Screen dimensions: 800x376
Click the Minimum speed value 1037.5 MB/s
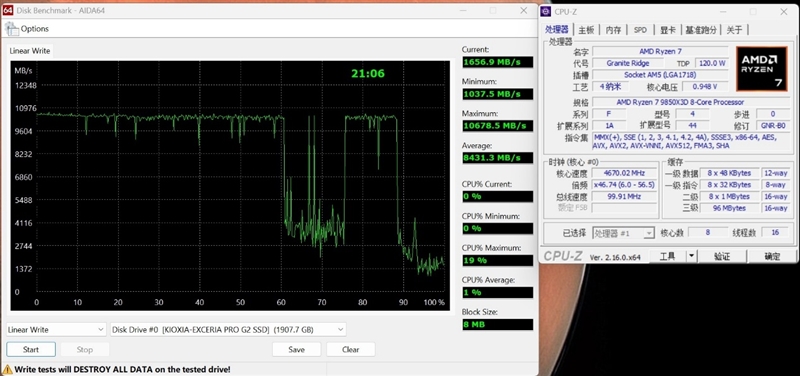[497, 94]
